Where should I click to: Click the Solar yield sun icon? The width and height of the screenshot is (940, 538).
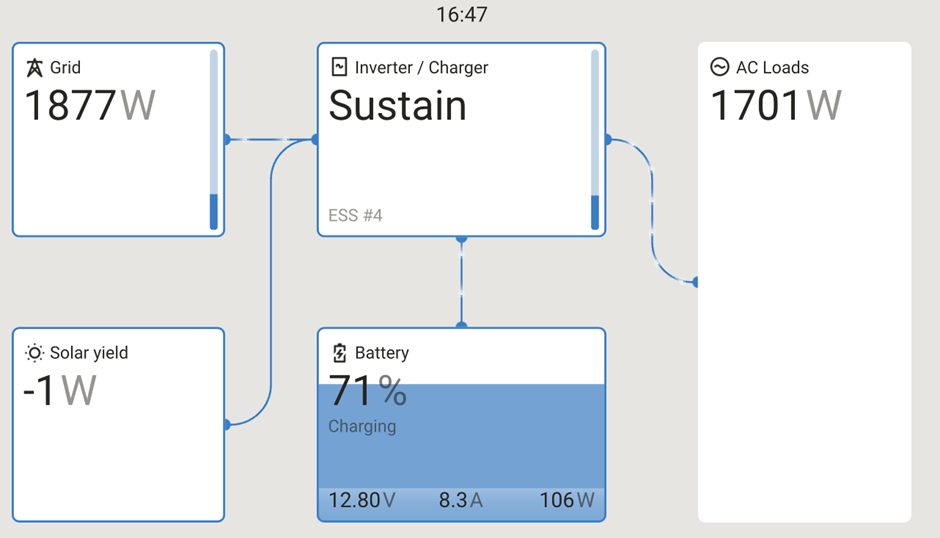click(x=35, y=353)
